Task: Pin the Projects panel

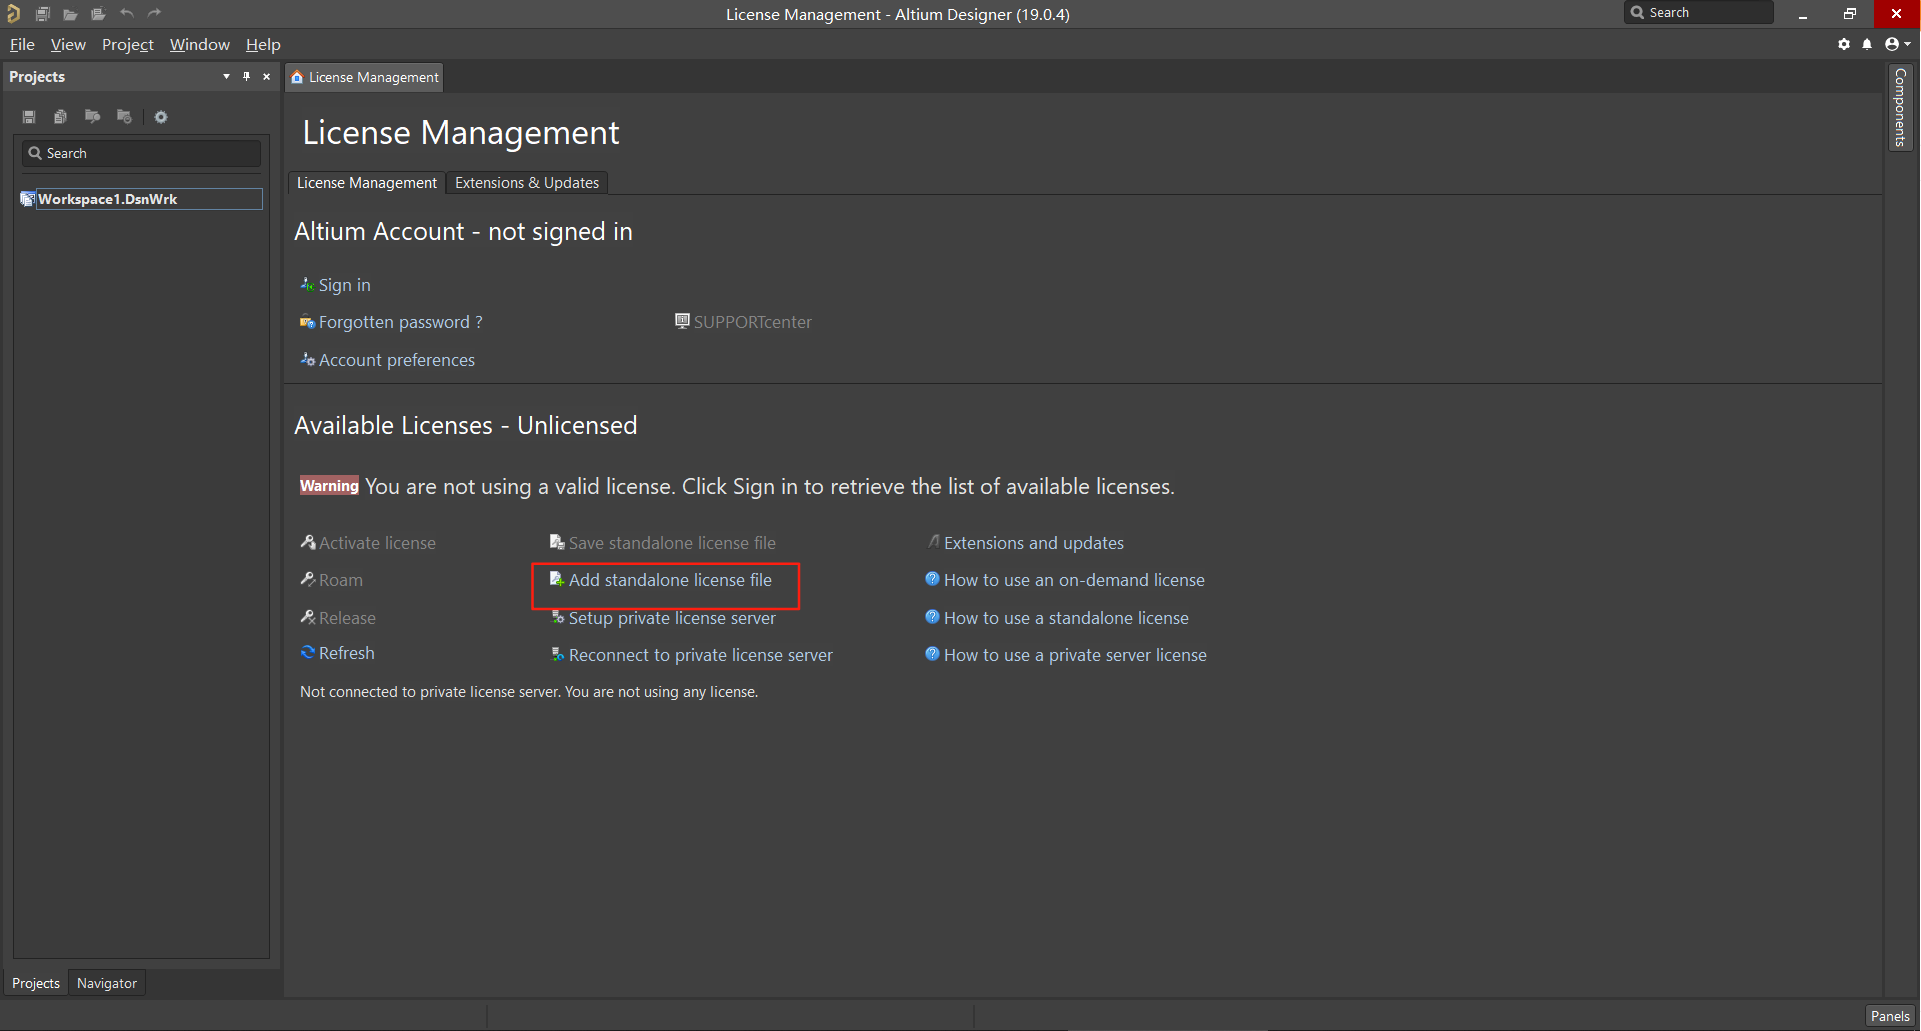Action: coord(246,76)
